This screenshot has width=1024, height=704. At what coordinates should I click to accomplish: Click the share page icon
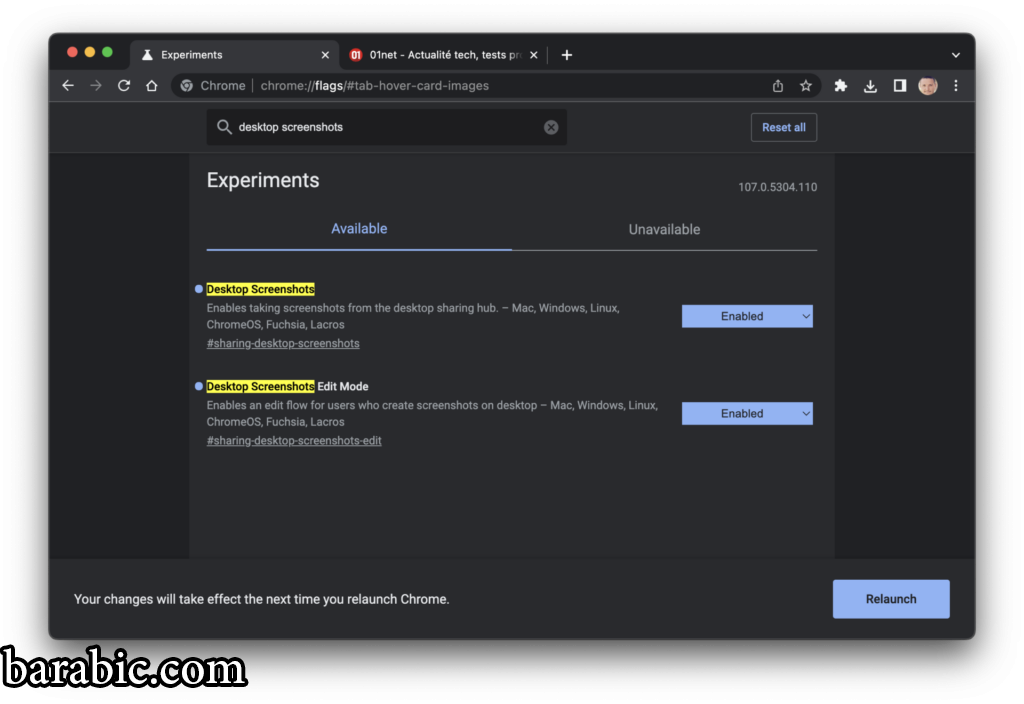point(778,86)
